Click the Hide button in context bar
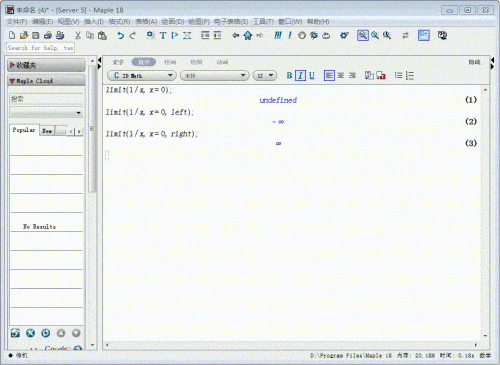This screenshot has width=500, height=365. pyautogui.click(x=474, y=62)
